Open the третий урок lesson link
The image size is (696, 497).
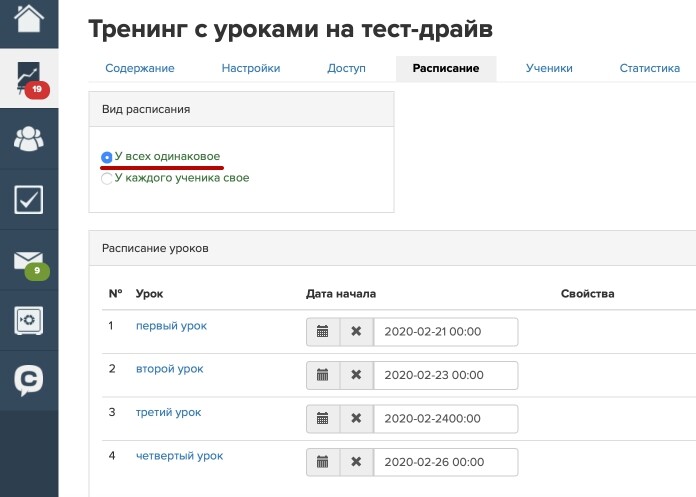(x=168, y=412)
